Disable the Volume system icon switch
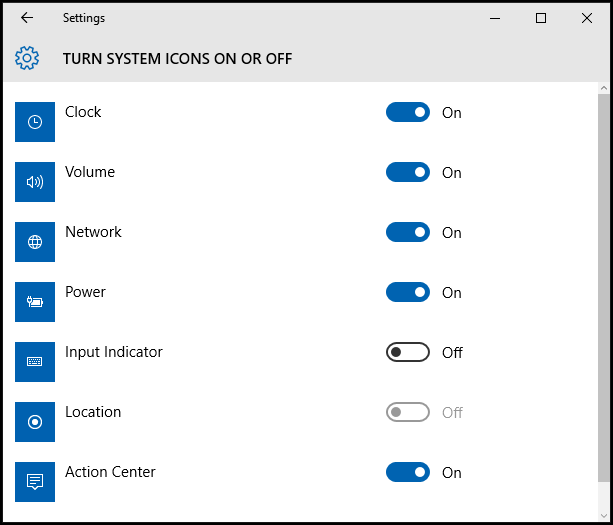This screenshot has height=525, width=613. tap(408, 172)
